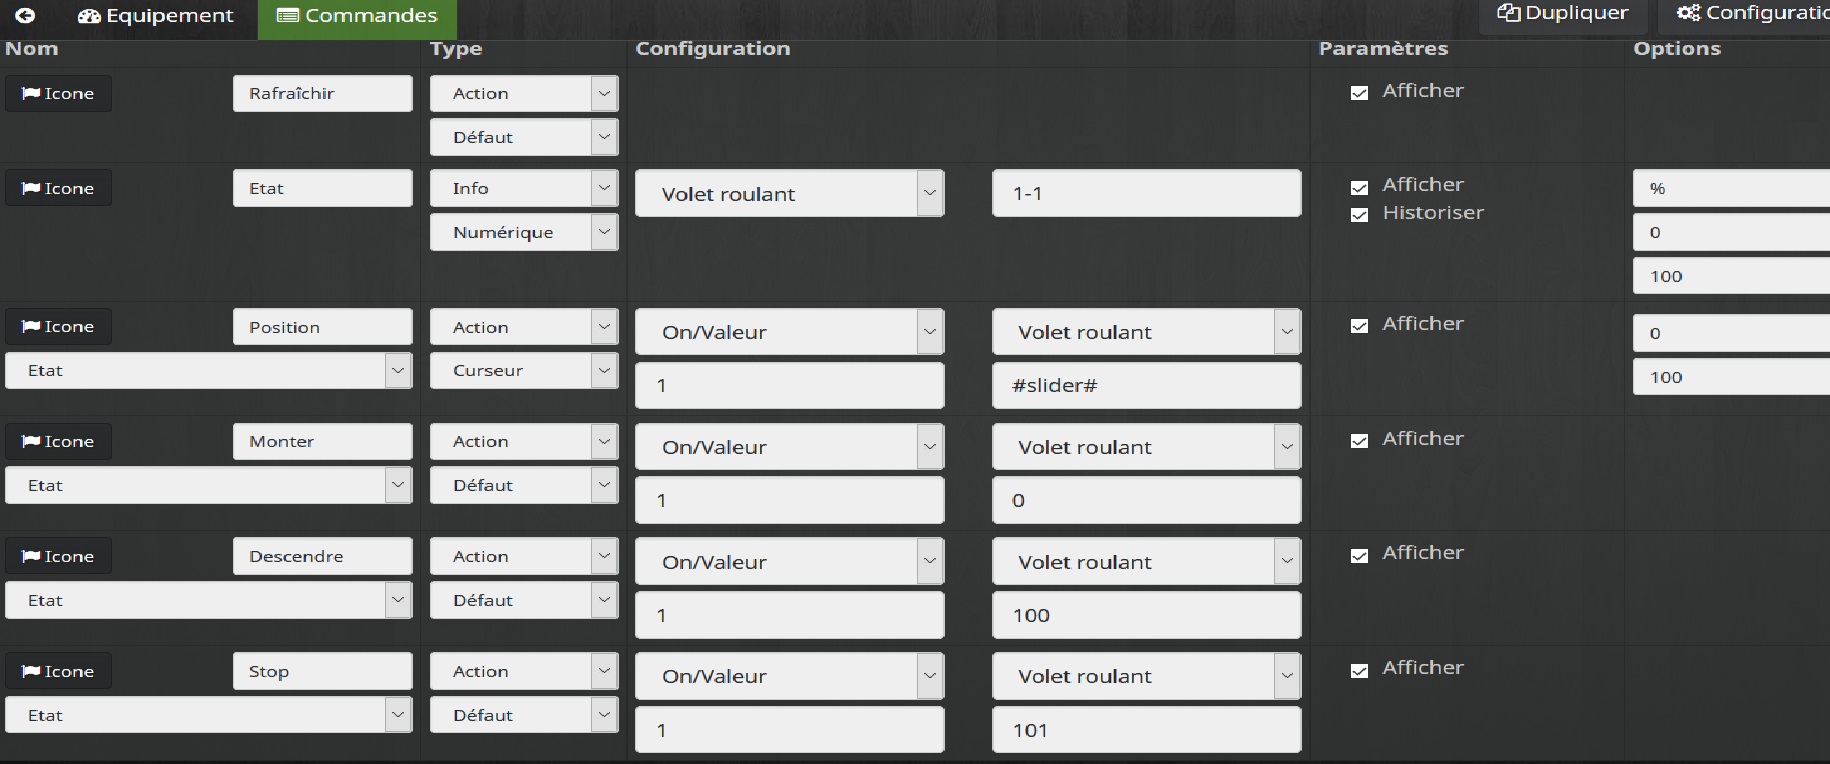Toggle Afficher checkbox for Etat row
Screen dimensions: 1830x764
point(1359,187)
